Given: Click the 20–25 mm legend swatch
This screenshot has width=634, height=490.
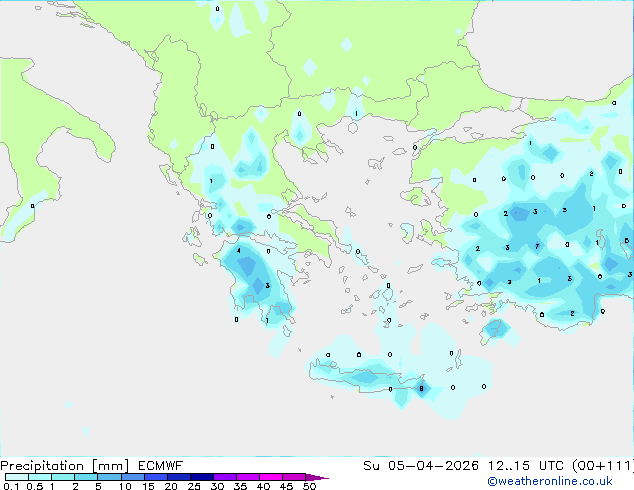Looking at the screenshot, I should pyautogui.click(x=179, y=477).
